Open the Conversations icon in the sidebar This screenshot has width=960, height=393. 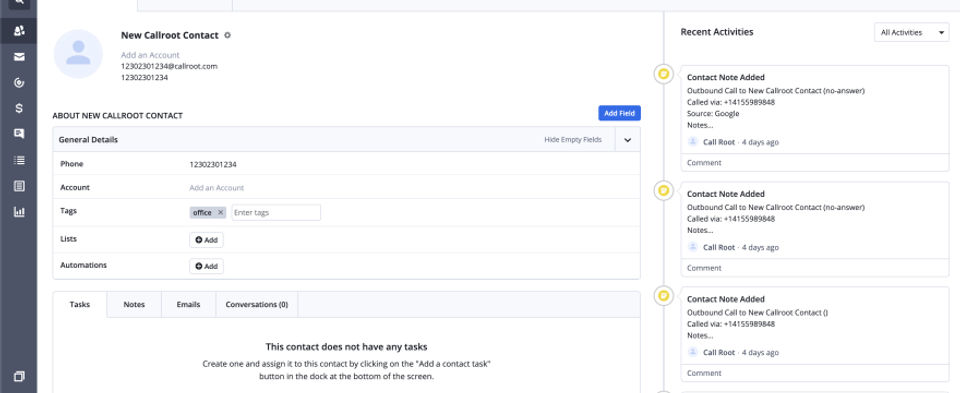coord(19,134)
